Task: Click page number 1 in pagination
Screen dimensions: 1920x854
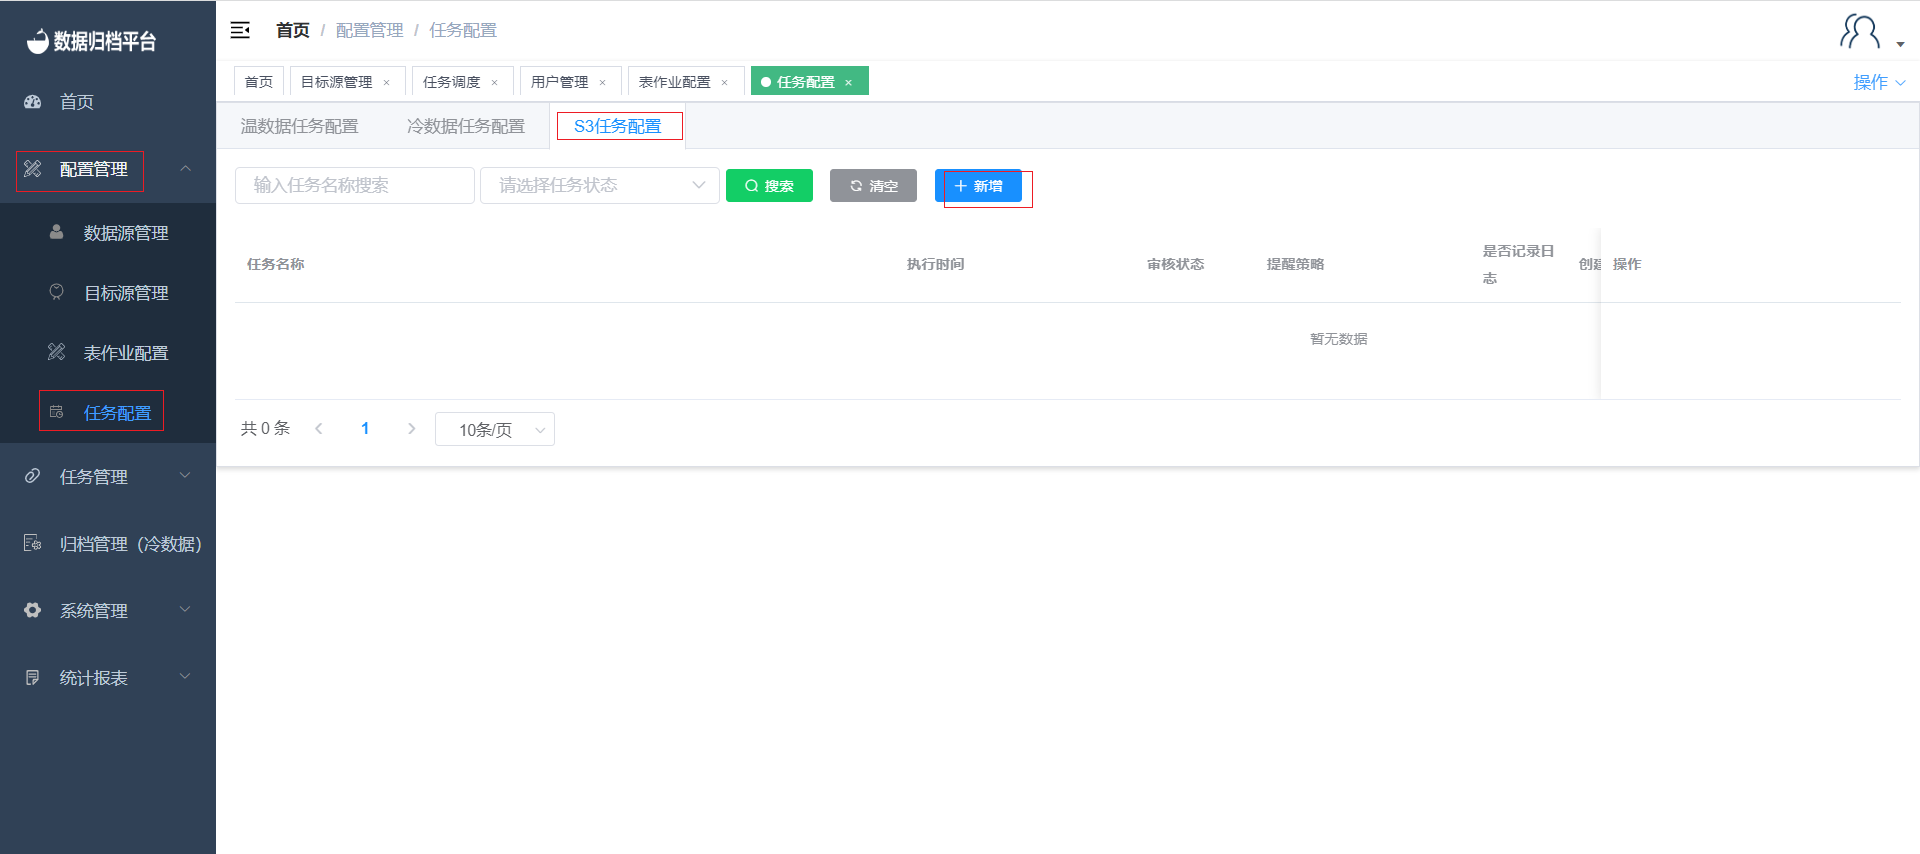Action: coord(365,428)
